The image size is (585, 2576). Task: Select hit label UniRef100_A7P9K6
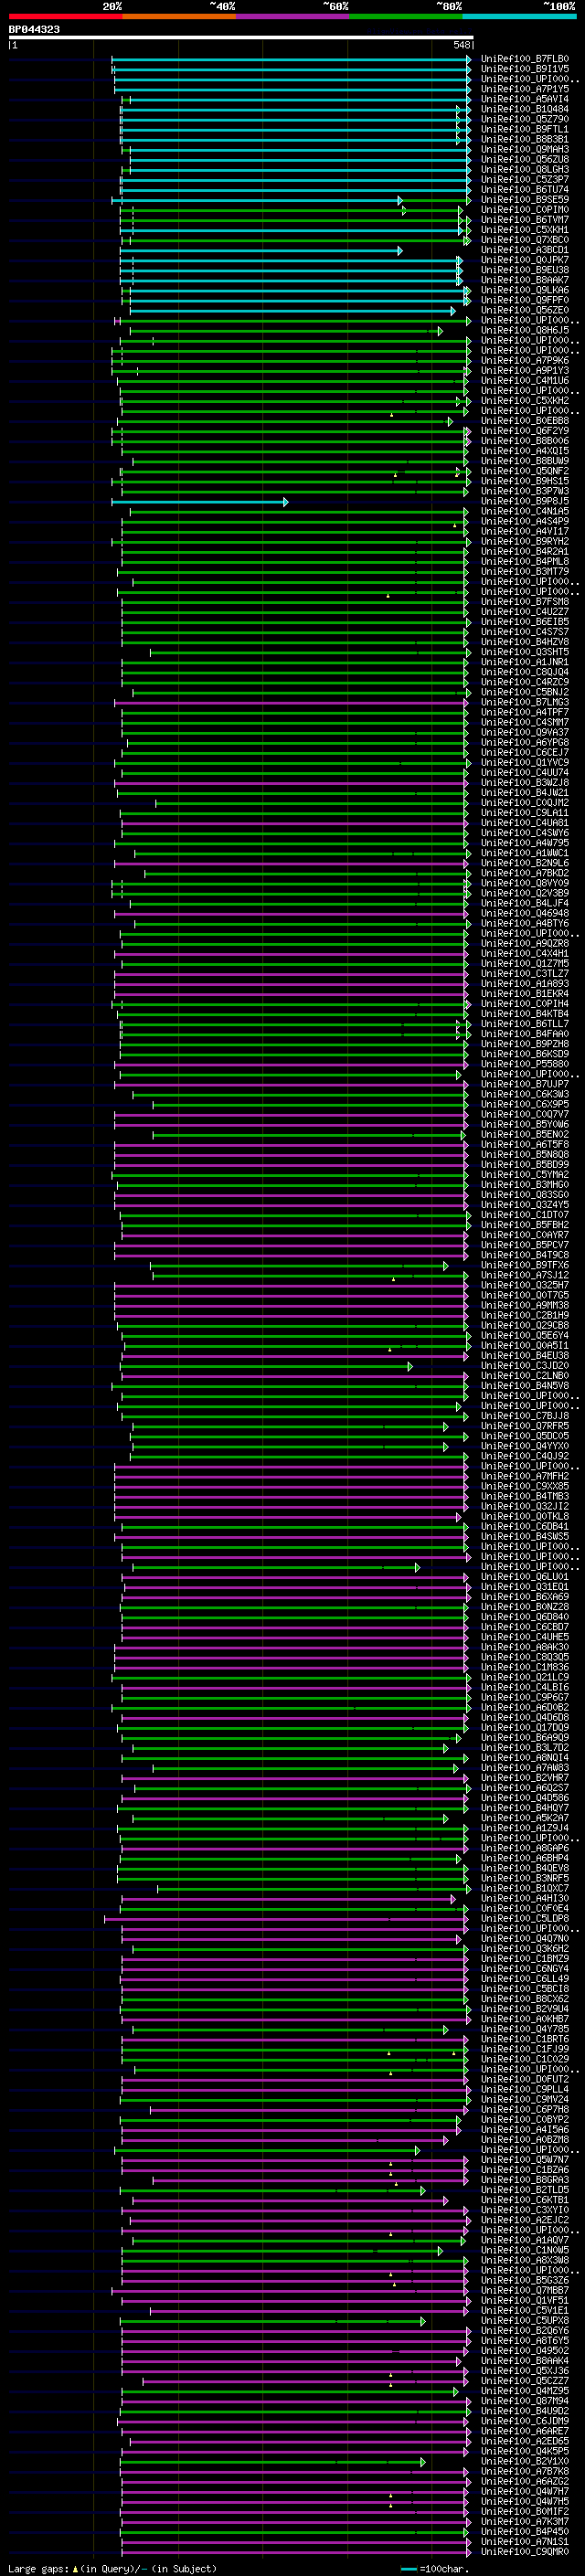(x=525, y=360)
